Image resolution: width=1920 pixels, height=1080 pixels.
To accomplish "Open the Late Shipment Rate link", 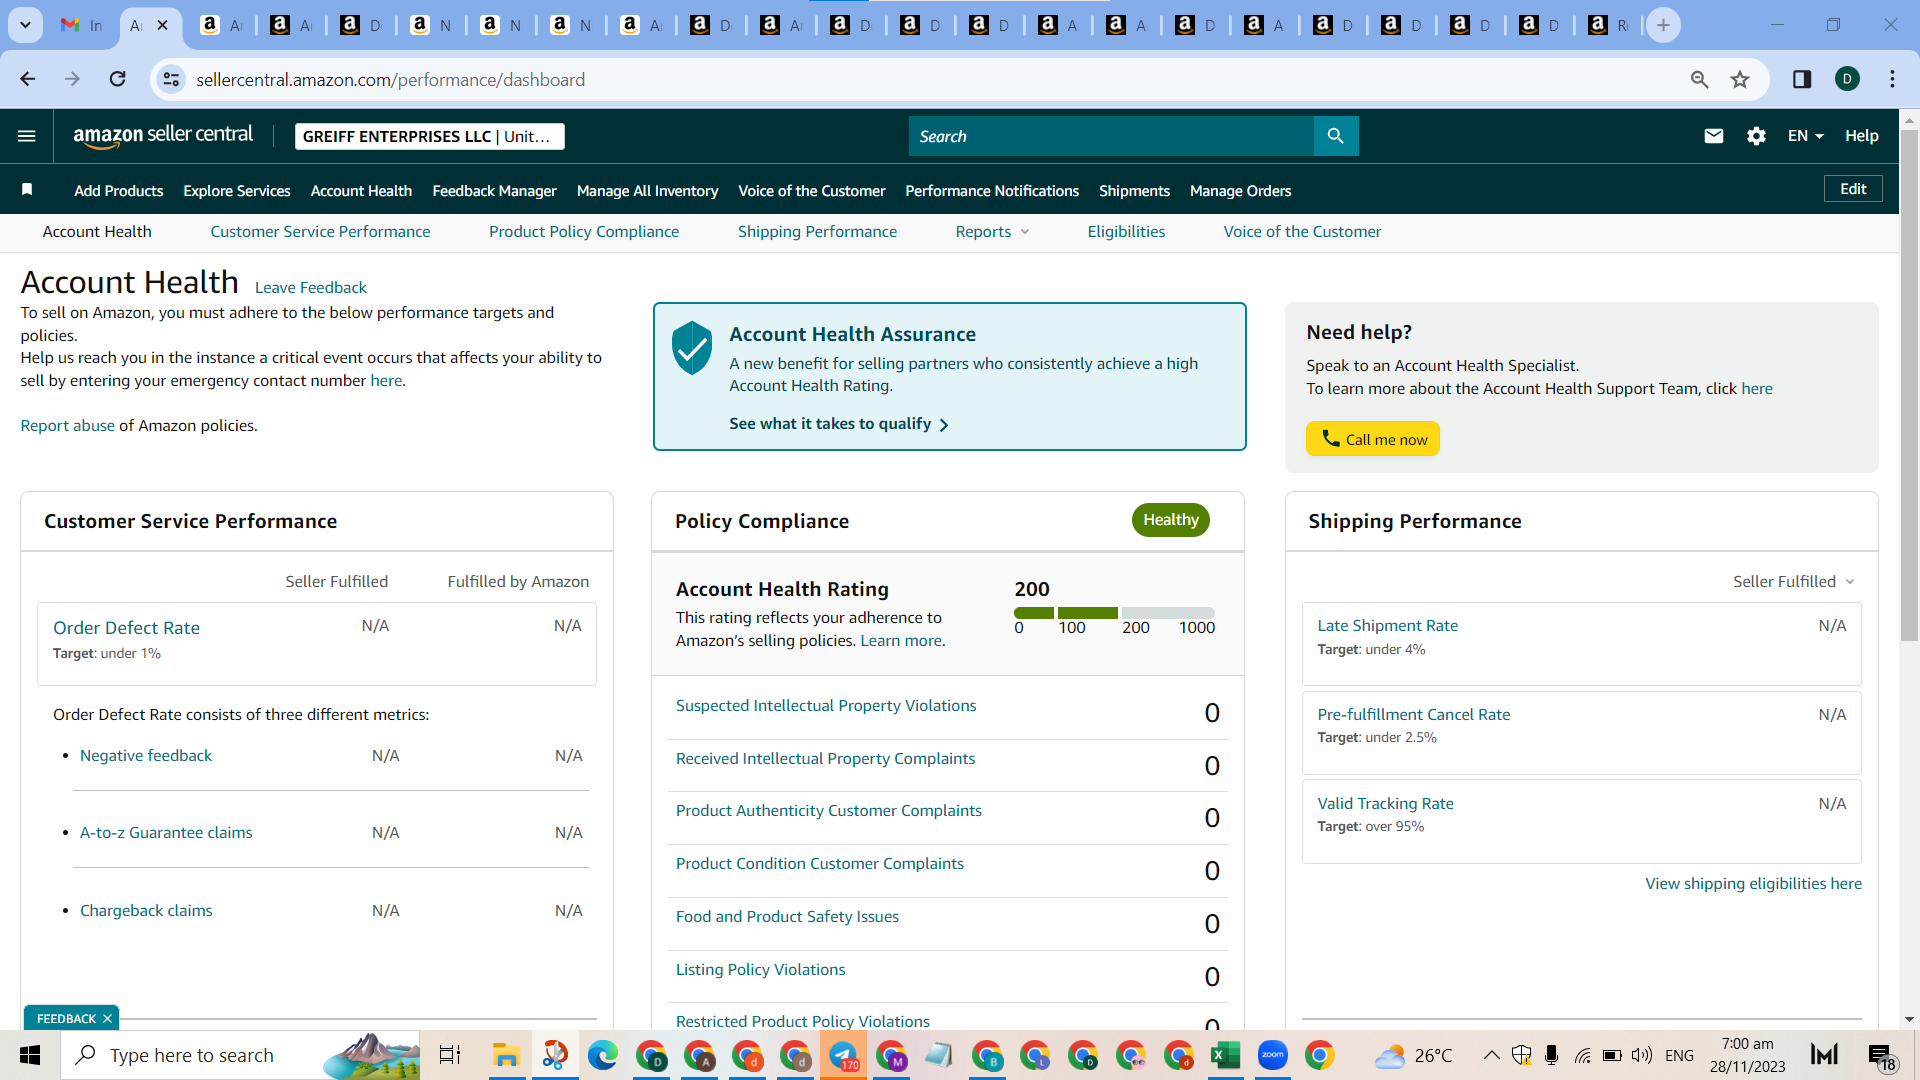I will point(1388,626).
